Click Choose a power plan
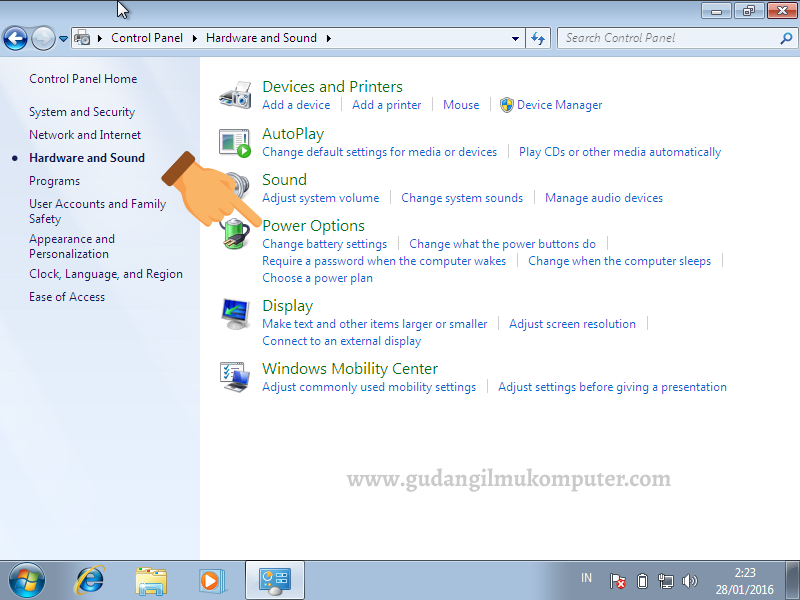The height and width of the screenshot is (600, 800). tap(317, 278)
